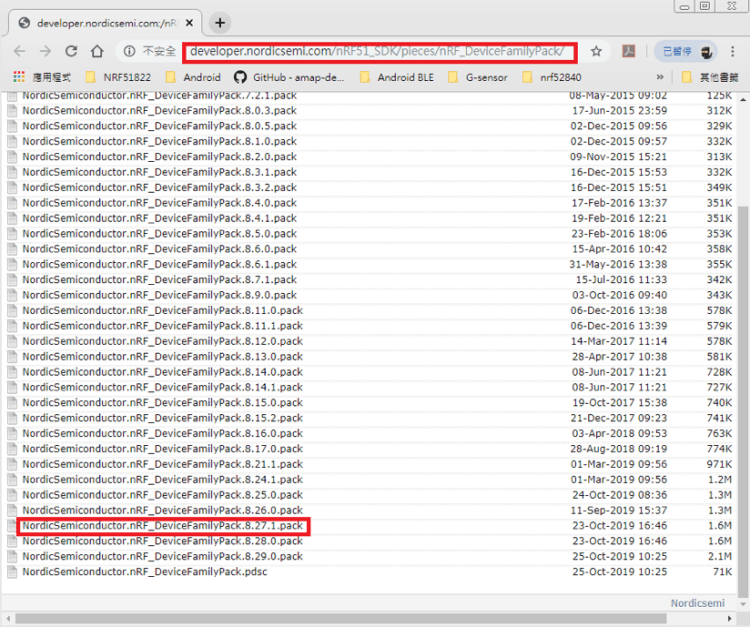Screen dimensions: 750x627
Task: Download DeviceFamilyPack.8.29.0.pack file
Action: 163,556
